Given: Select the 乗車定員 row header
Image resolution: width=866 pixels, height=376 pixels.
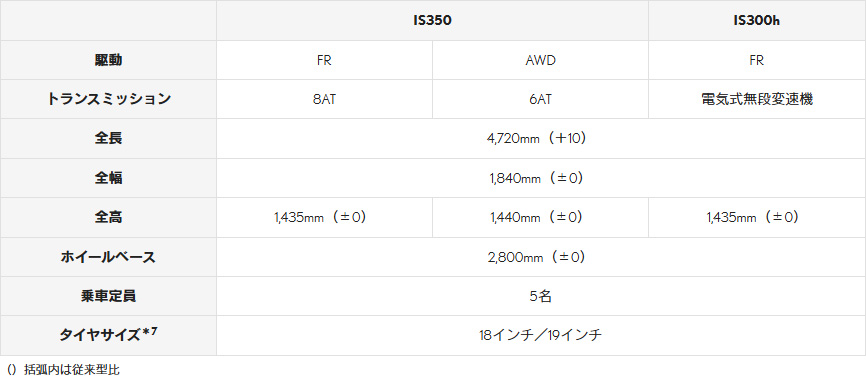Looking at the screenshot, I should 108,296.
